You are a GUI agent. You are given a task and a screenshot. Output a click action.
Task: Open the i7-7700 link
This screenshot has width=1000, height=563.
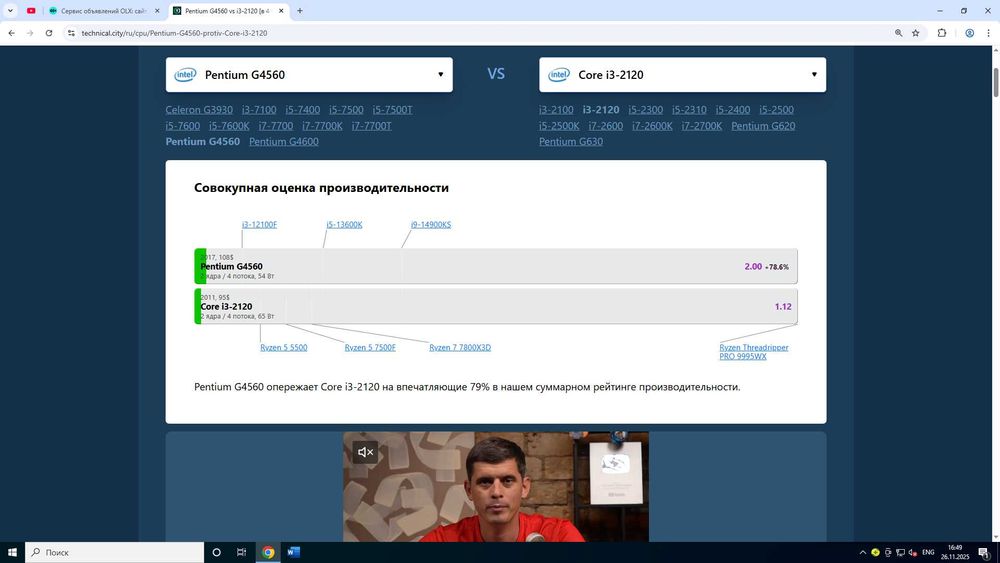pyautogui.click(x=276, y=126)
